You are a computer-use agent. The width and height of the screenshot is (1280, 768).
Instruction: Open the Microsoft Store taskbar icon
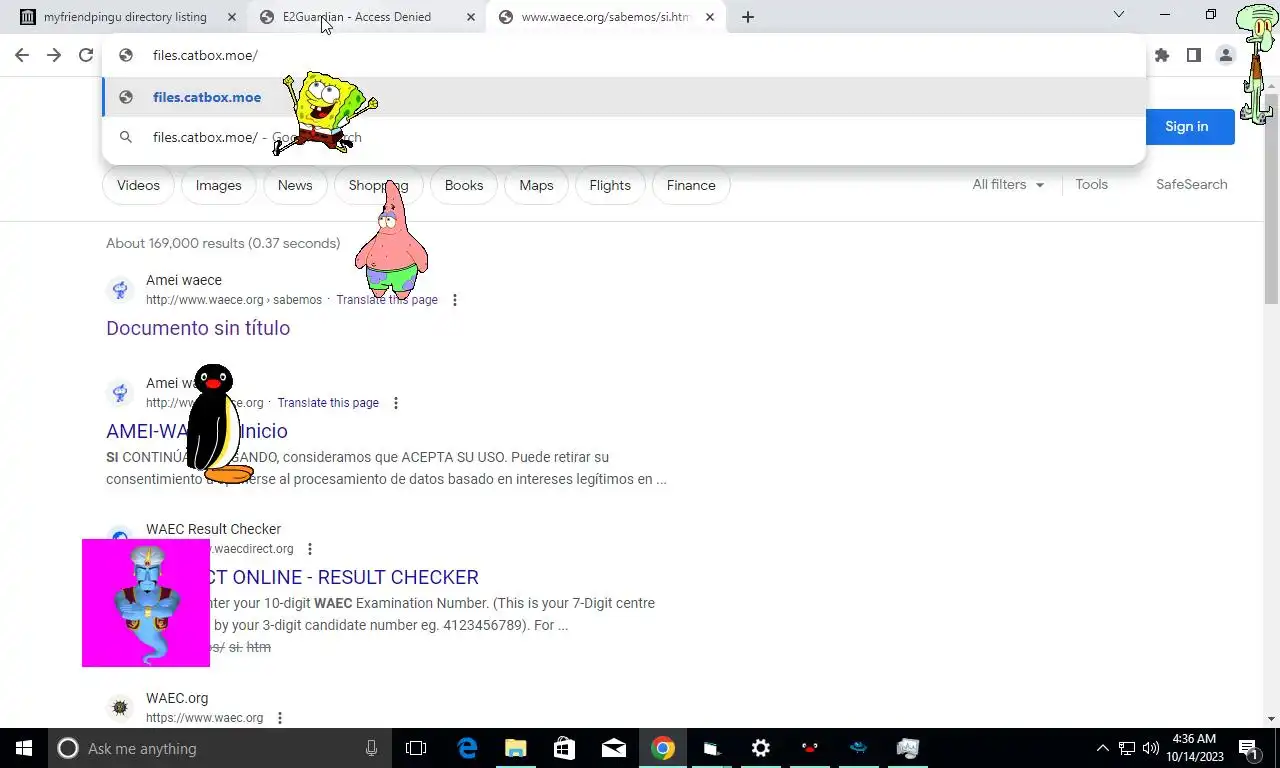pyautogui.click(x=564, y=748)
